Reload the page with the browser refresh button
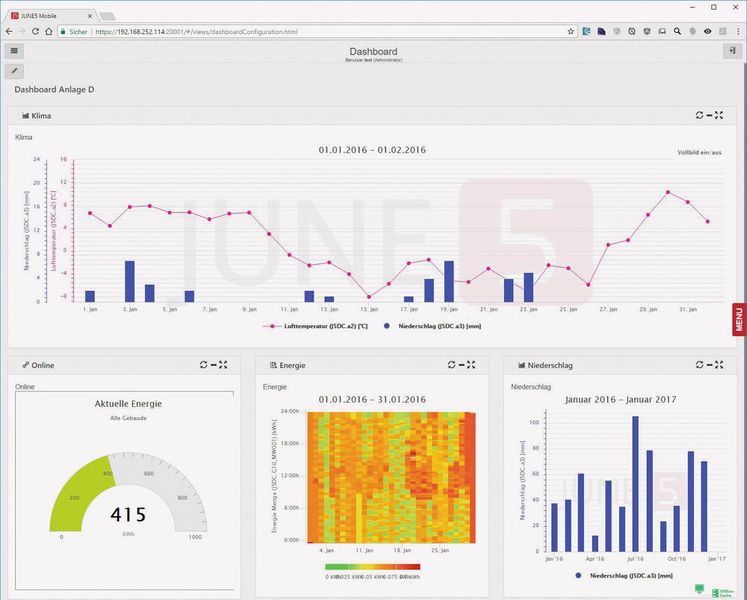 [35, 31]
